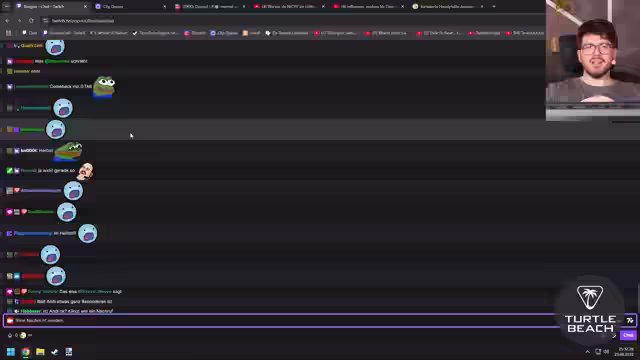Open the Clip Queue bookmark
The width and height of the screenshot is (640, 360).
pos(224,33)
